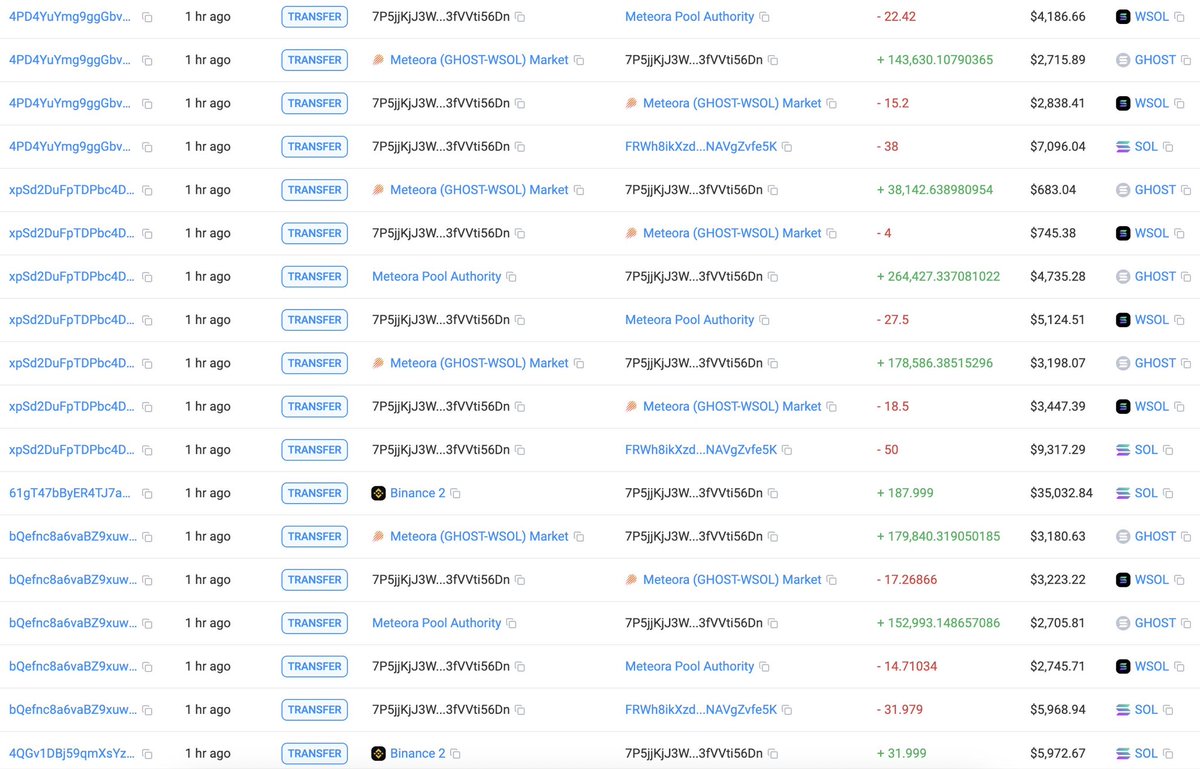Click the SOL token logo in the -50 row
The width and height of the screenshot is (1200, 769).
click(x=1123, y=450)
